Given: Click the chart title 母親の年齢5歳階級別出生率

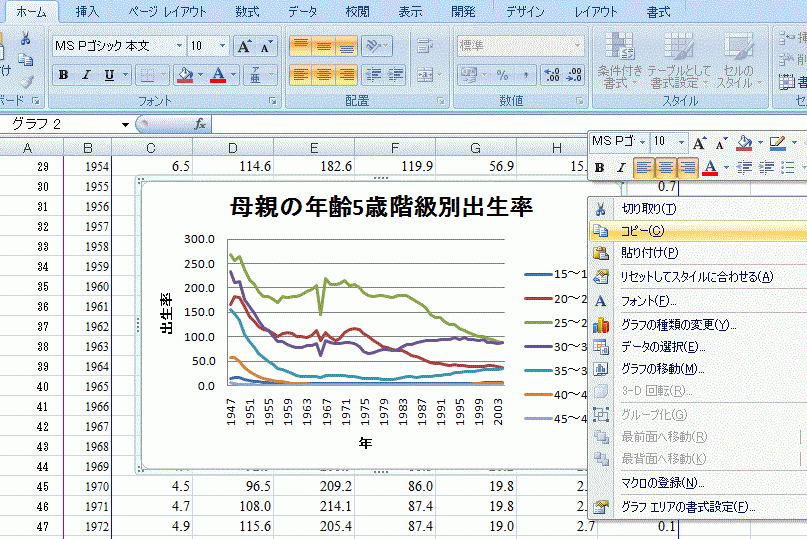Looking at the screenshot, I should coord(382,207).
